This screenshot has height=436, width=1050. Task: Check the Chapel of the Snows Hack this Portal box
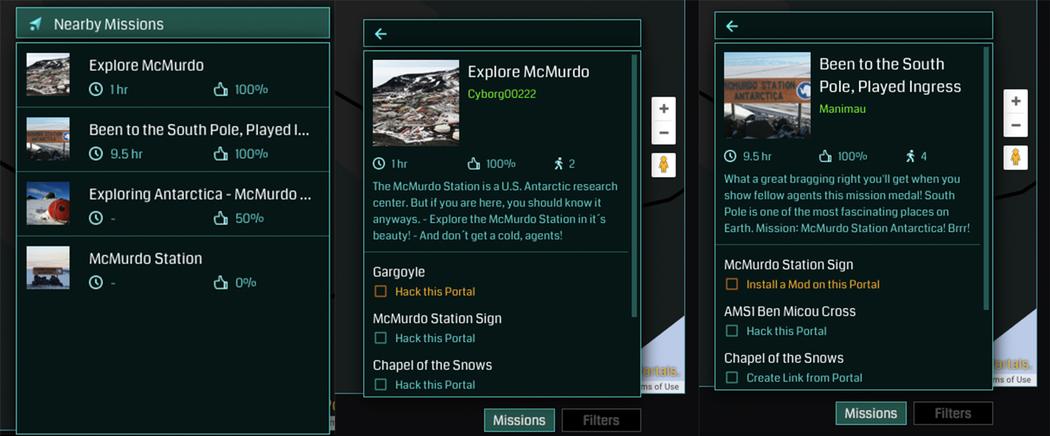click(380, 384)
